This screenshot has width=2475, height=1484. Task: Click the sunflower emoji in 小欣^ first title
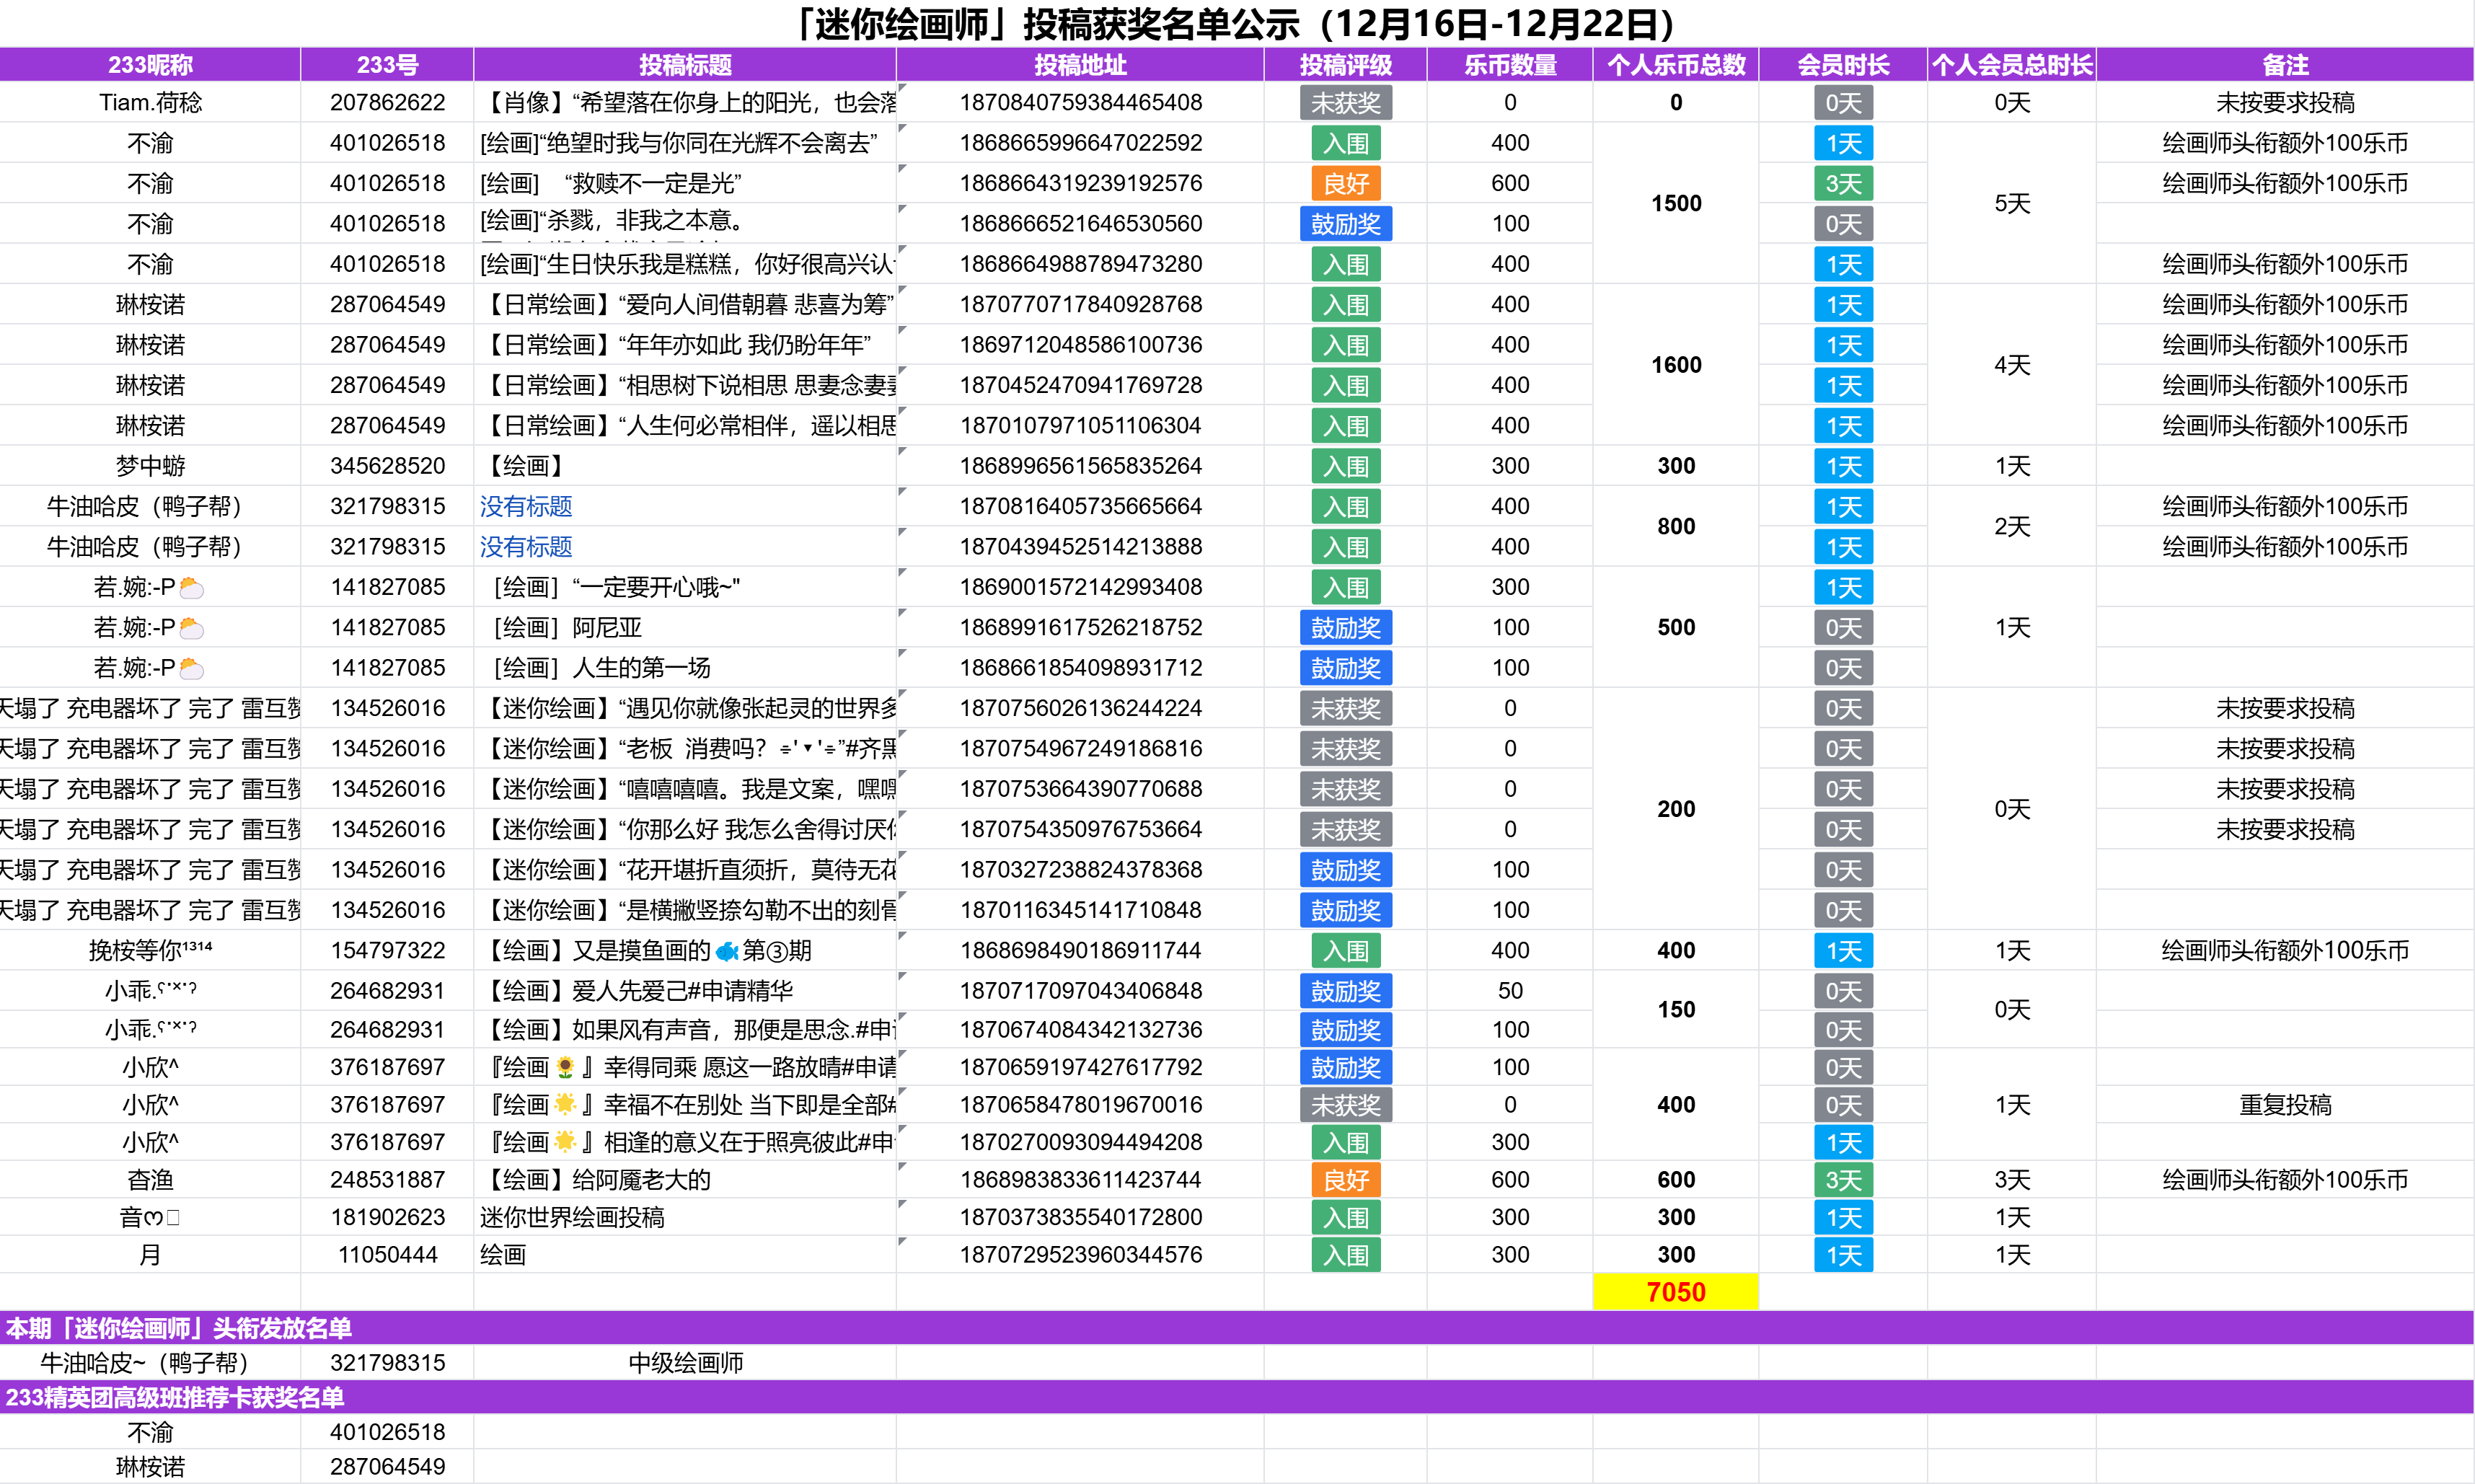pos(565,1068)
